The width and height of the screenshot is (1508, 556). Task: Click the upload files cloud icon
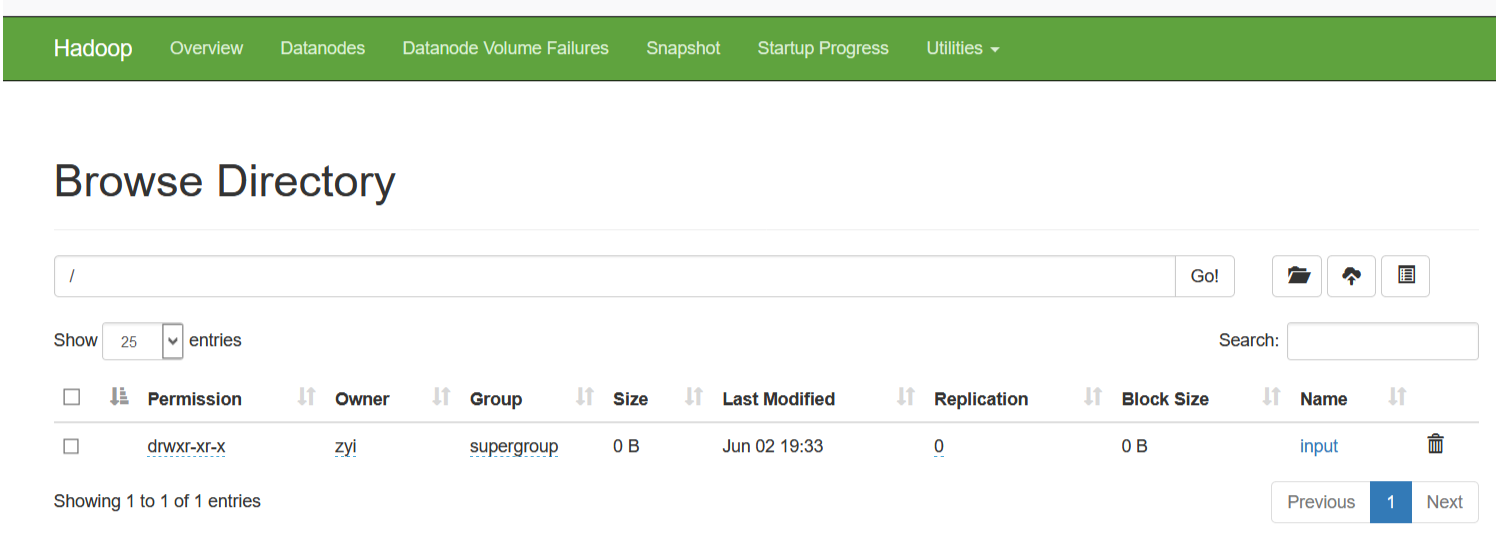1351,276
